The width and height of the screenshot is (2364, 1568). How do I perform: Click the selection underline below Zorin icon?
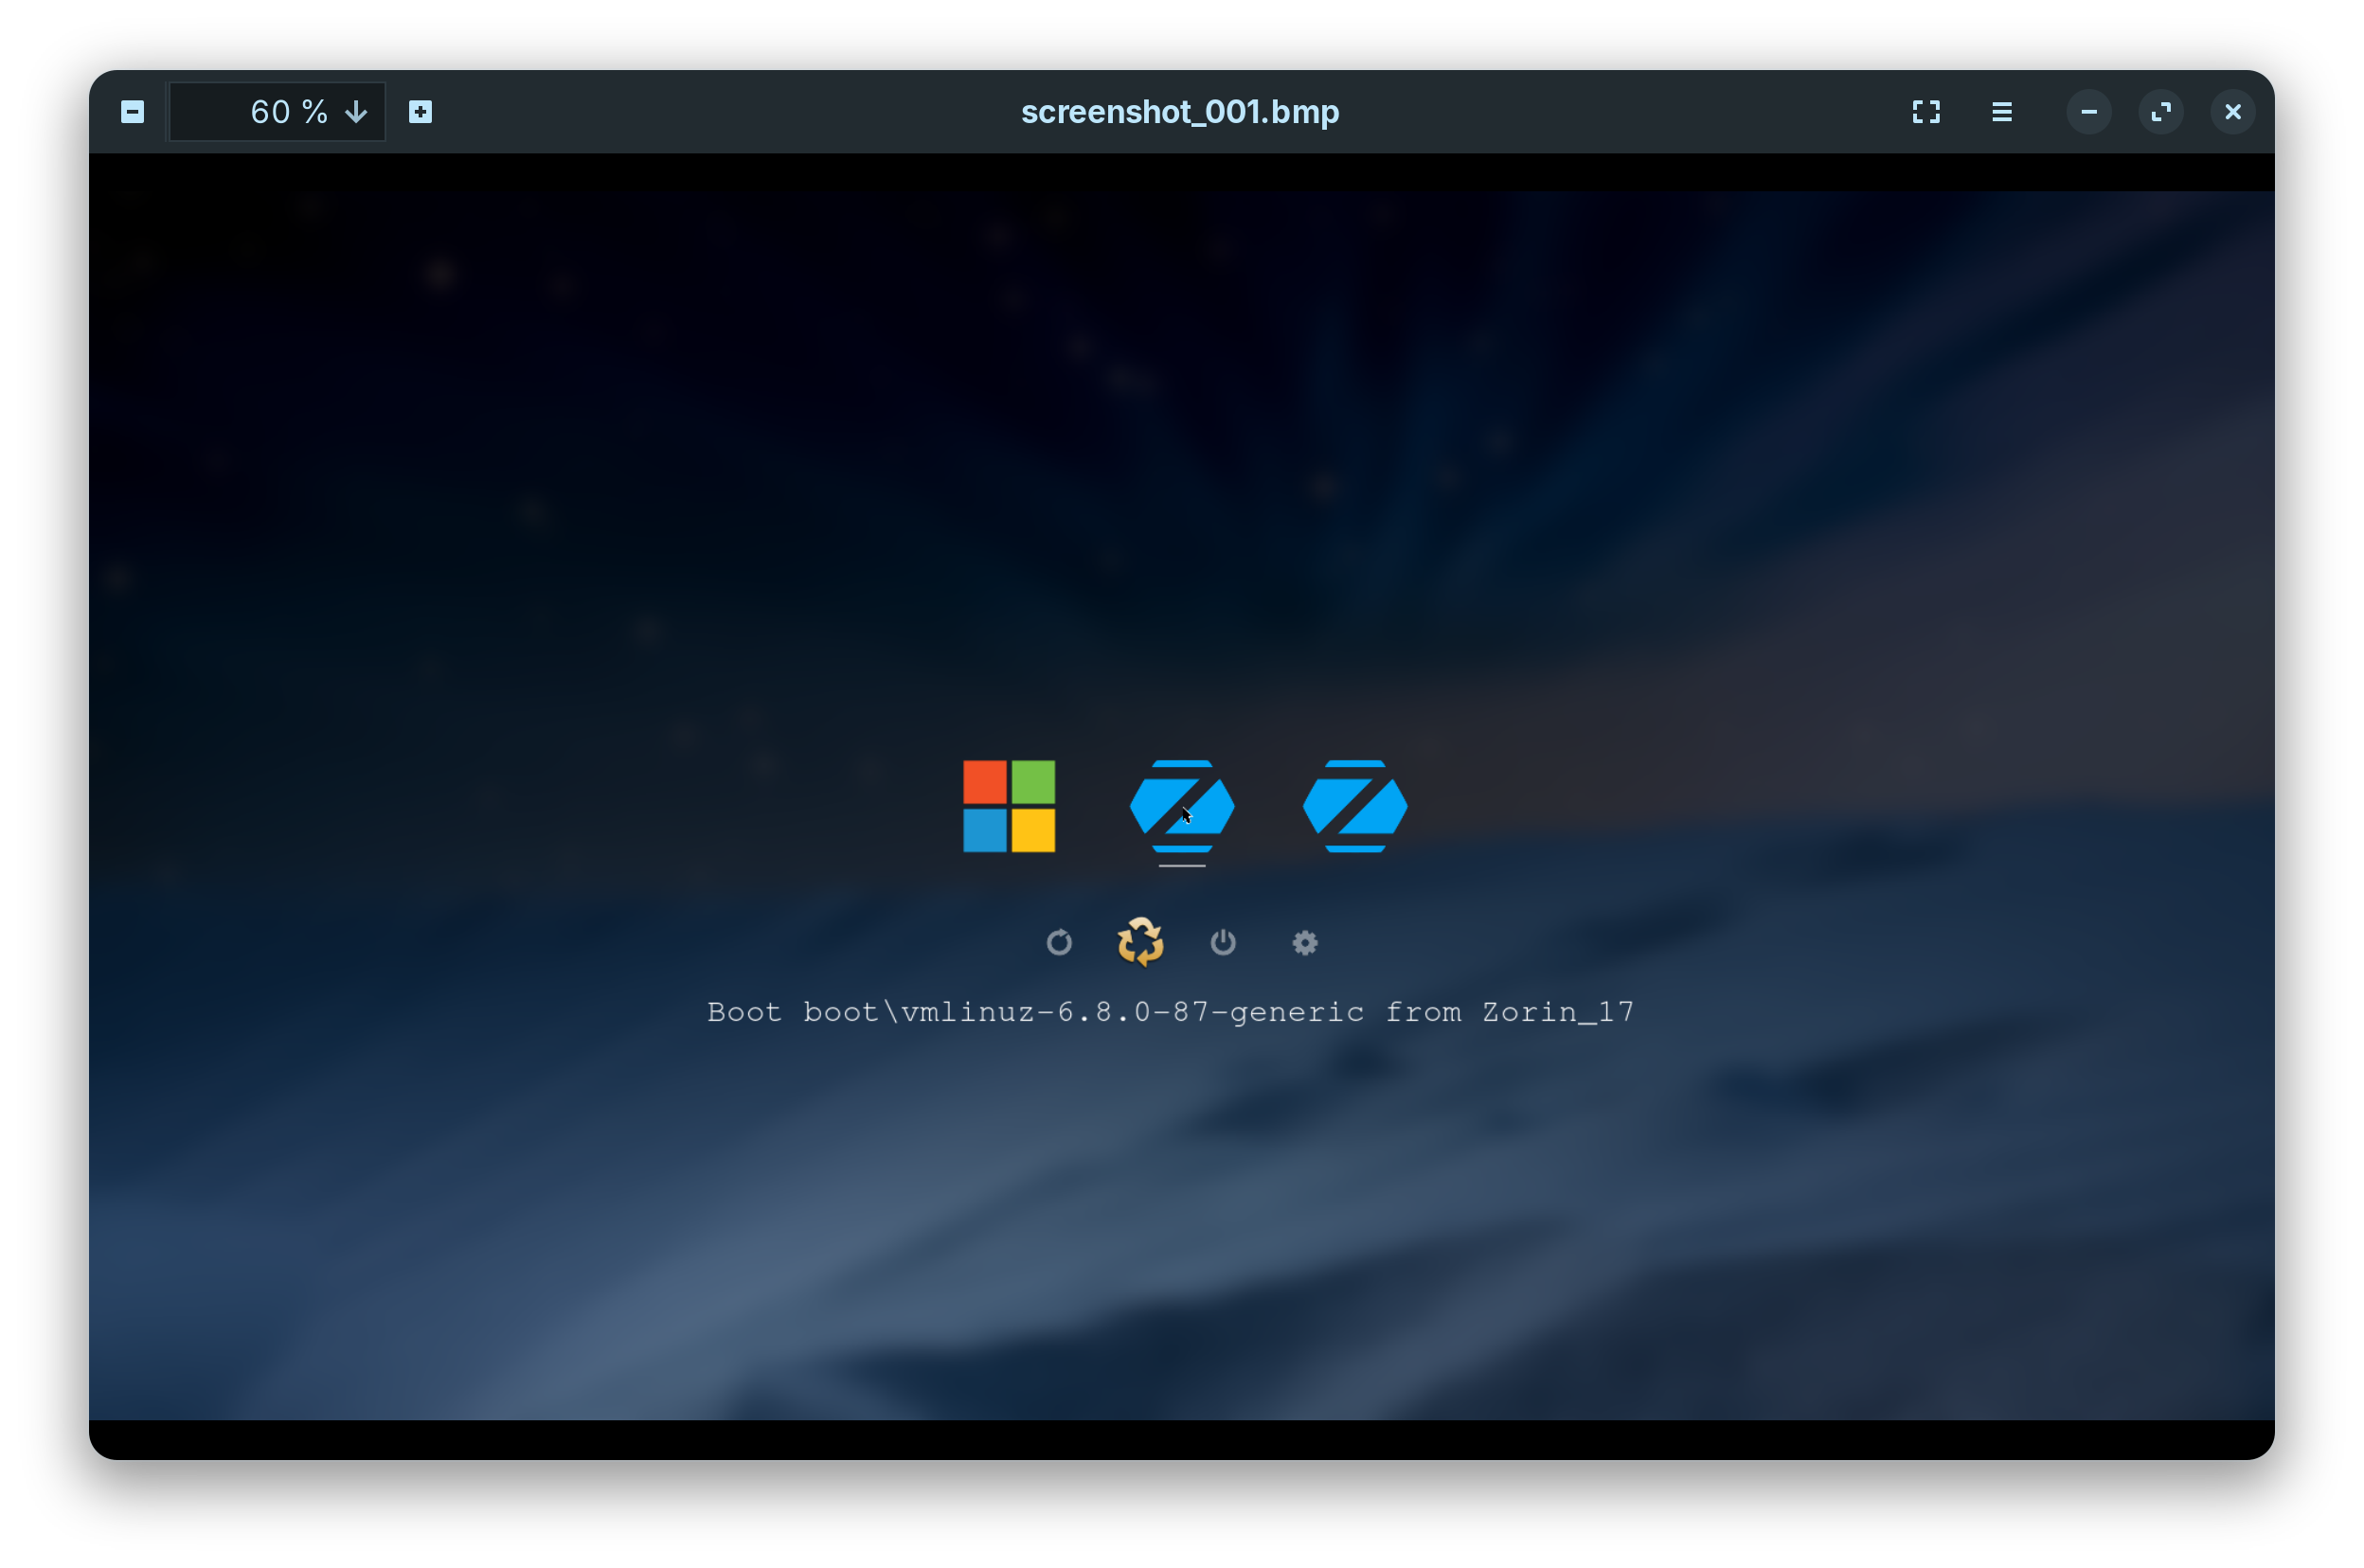[1181, 866]
